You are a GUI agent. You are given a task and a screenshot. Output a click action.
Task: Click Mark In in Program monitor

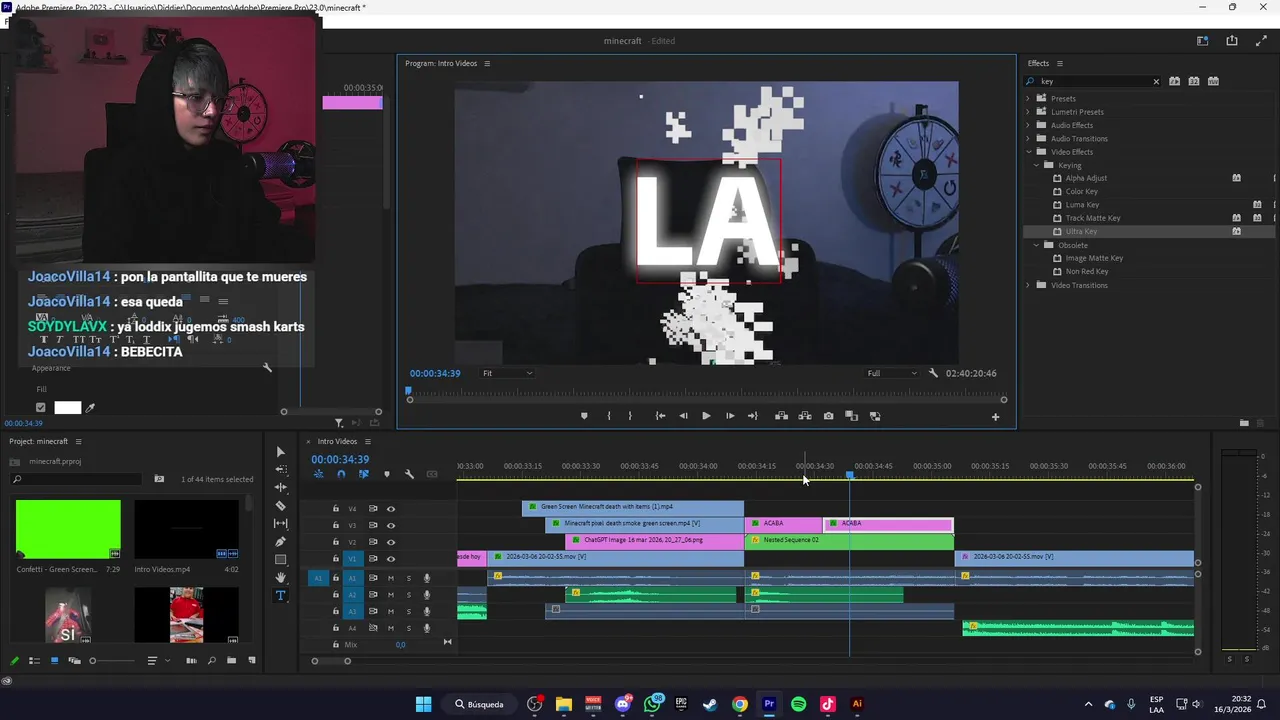pyautogui.click(x=609, y=416)
